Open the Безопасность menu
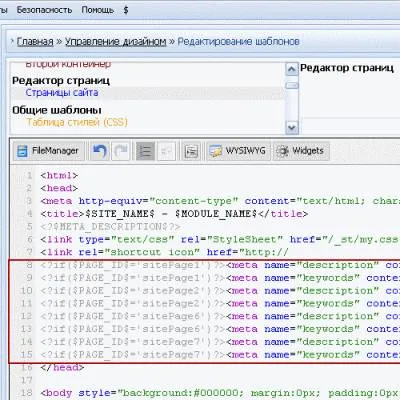This screenshot has height=400, width=400. pos(44,10)
